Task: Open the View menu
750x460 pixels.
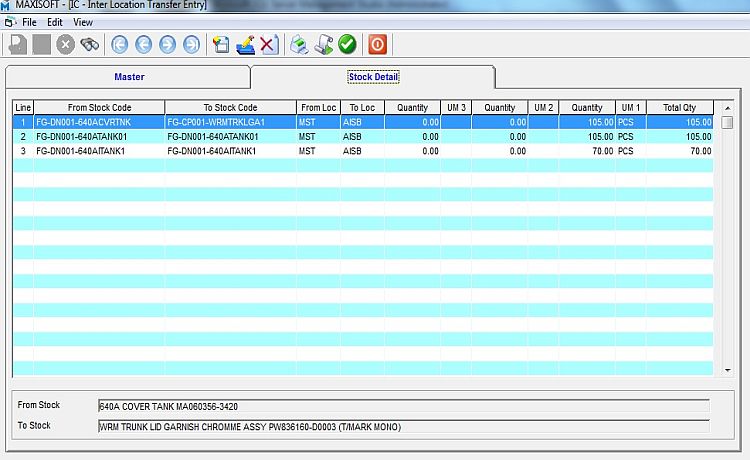Action: [x=83, y=21]
